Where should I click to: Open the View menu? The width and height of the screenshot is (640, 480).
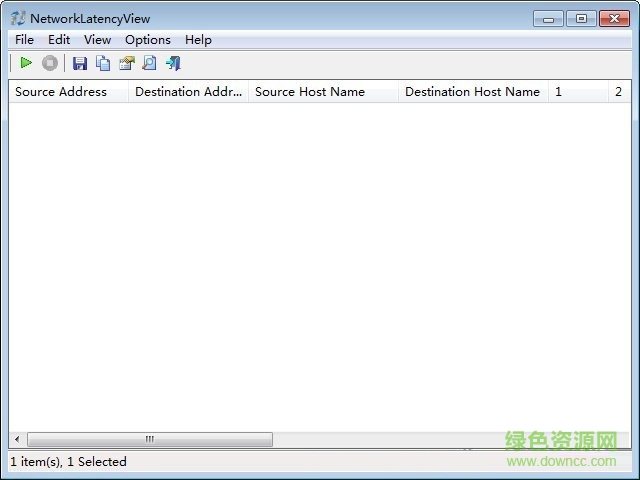tap(98, 40)
